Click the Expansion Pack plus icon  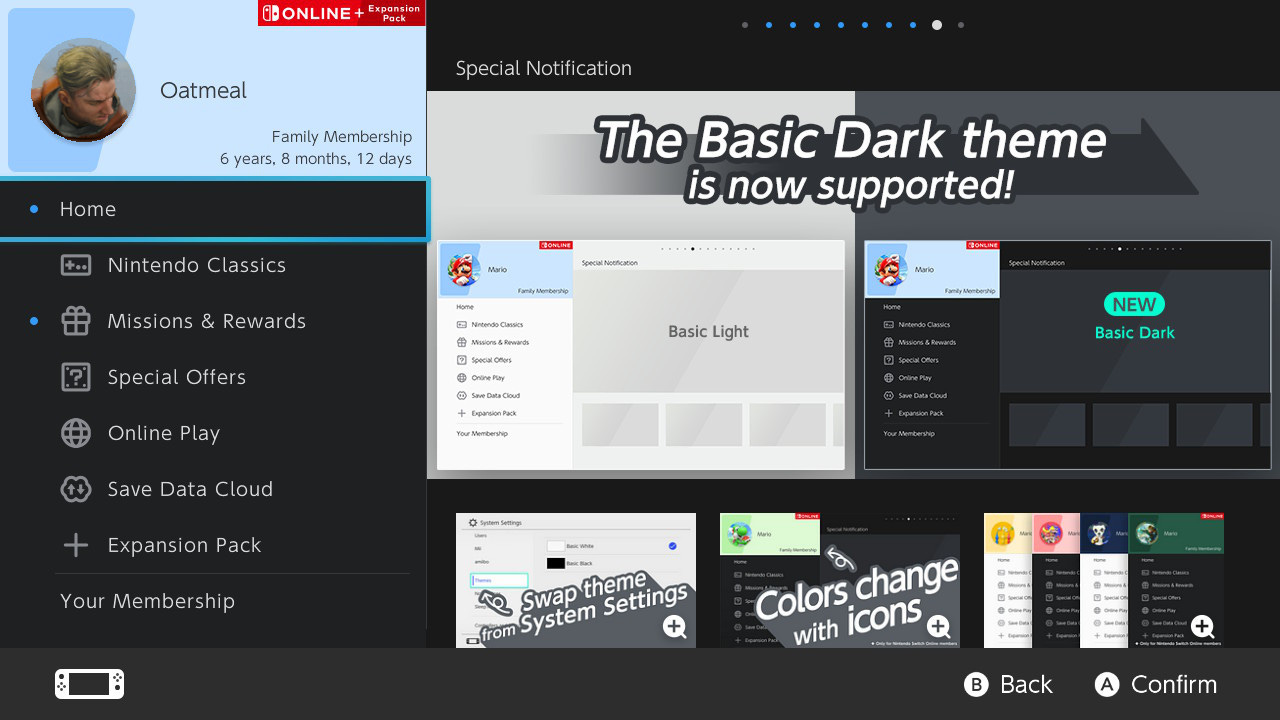[x=76, y=545]
